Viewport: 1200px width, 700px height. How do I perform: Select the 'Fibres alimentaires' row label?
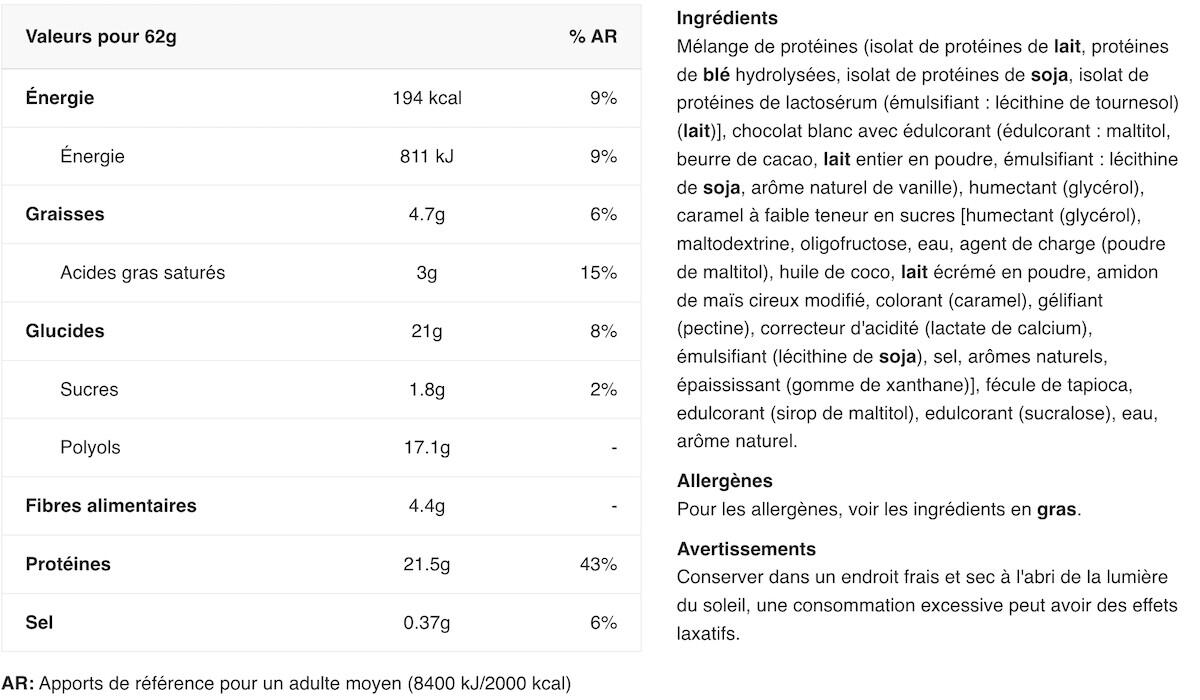(111, 505)
